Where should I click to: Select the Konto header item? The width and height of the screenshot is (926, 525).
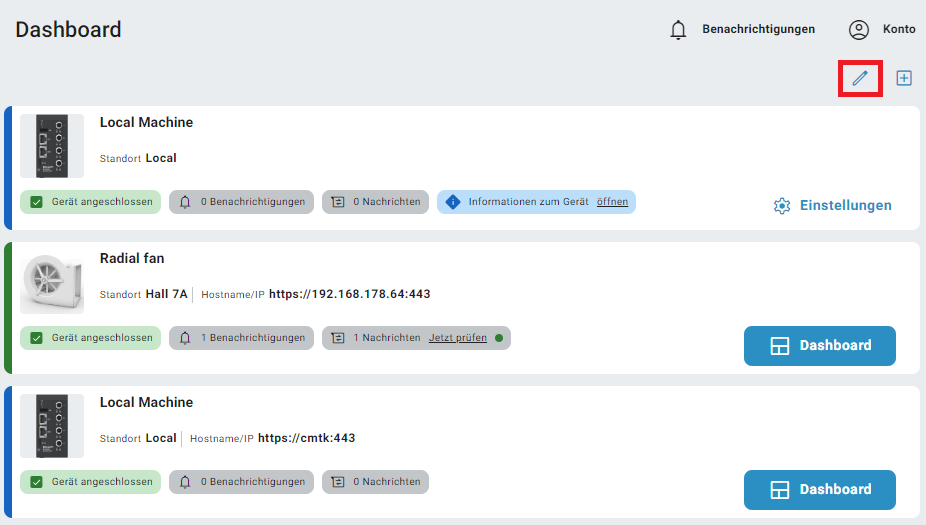pos(898,30)
